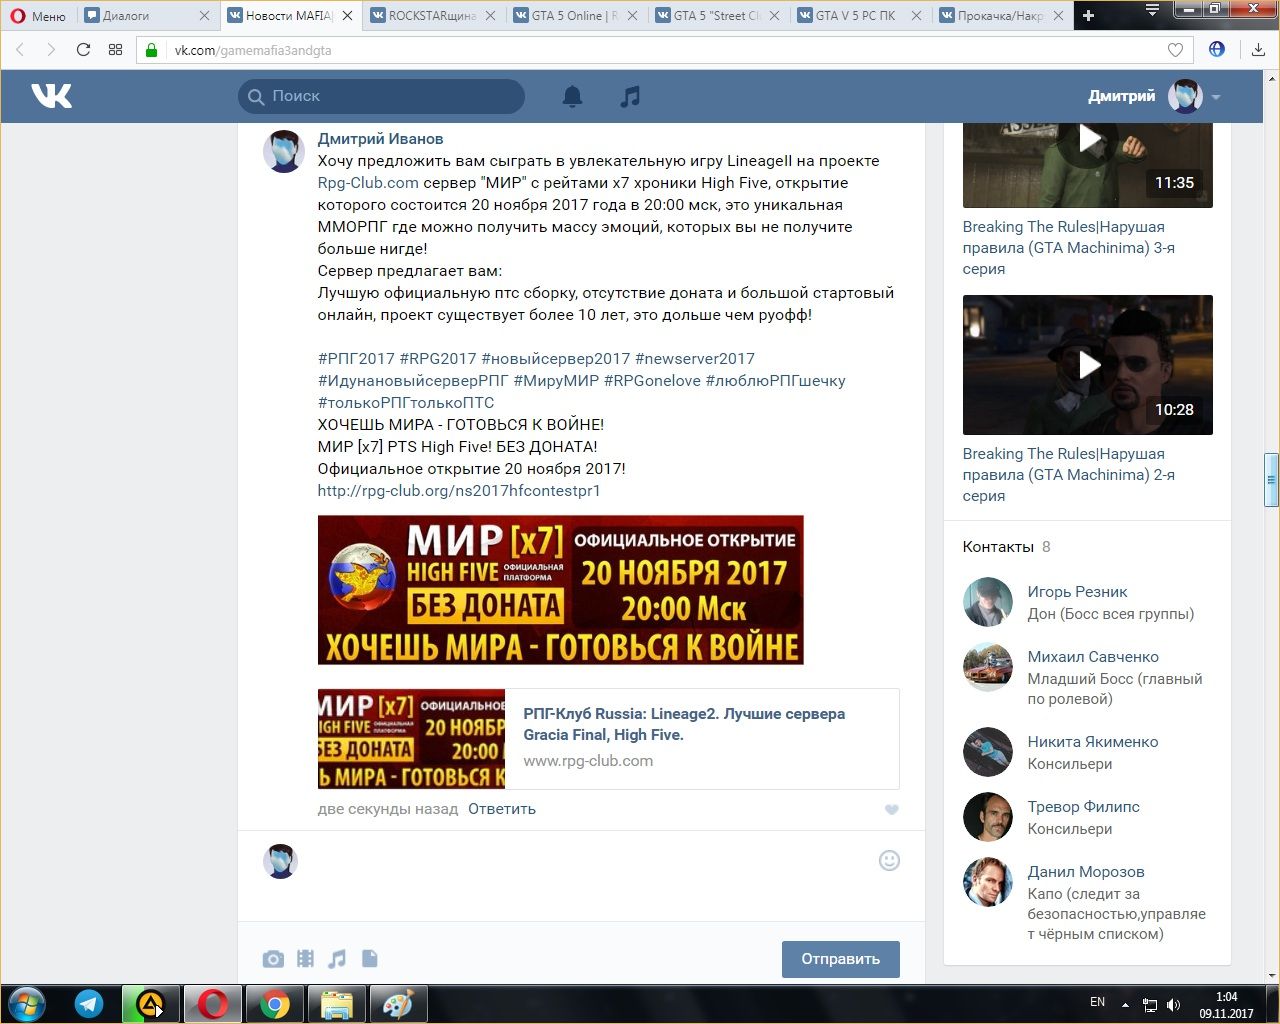Viewport: 1280px width, 1024px height.
Task: Like the comment with heart icon
Action: coord(892,810)
